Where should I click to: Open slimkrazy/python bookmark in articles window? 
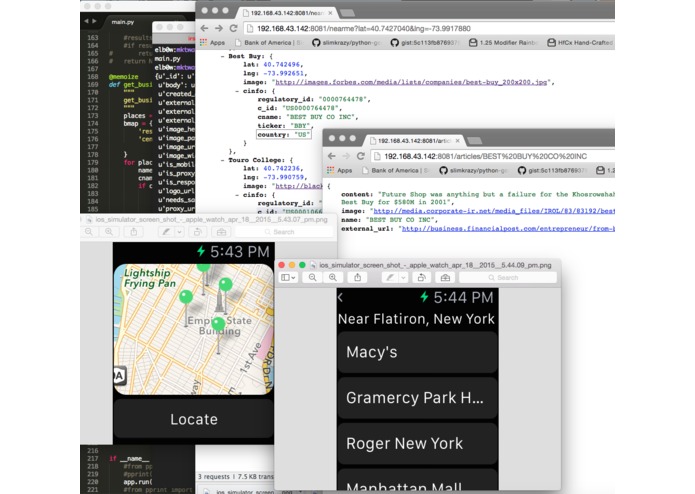tap(474, 170)
